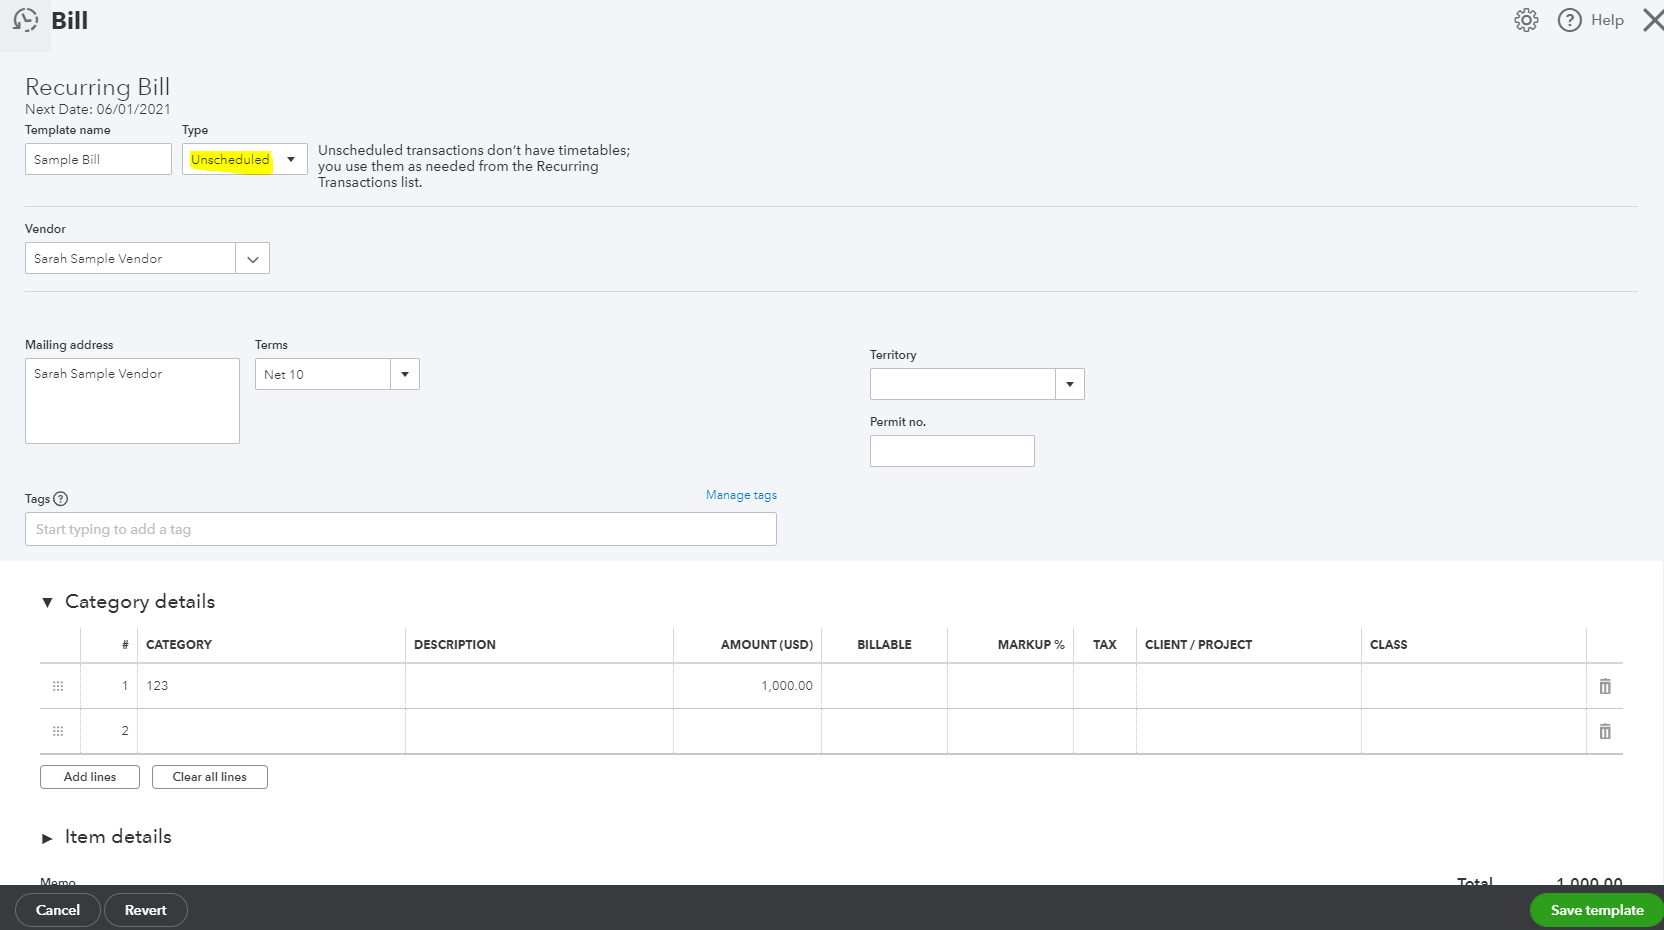Click the Clear all lines button

(x=209, y=777)
